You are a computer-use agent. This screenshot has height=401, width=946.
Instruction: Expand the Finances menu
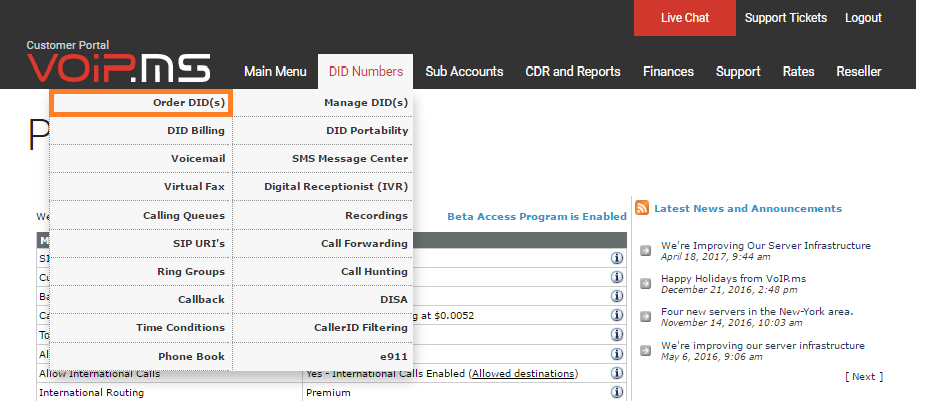click(x=668, y=71)
